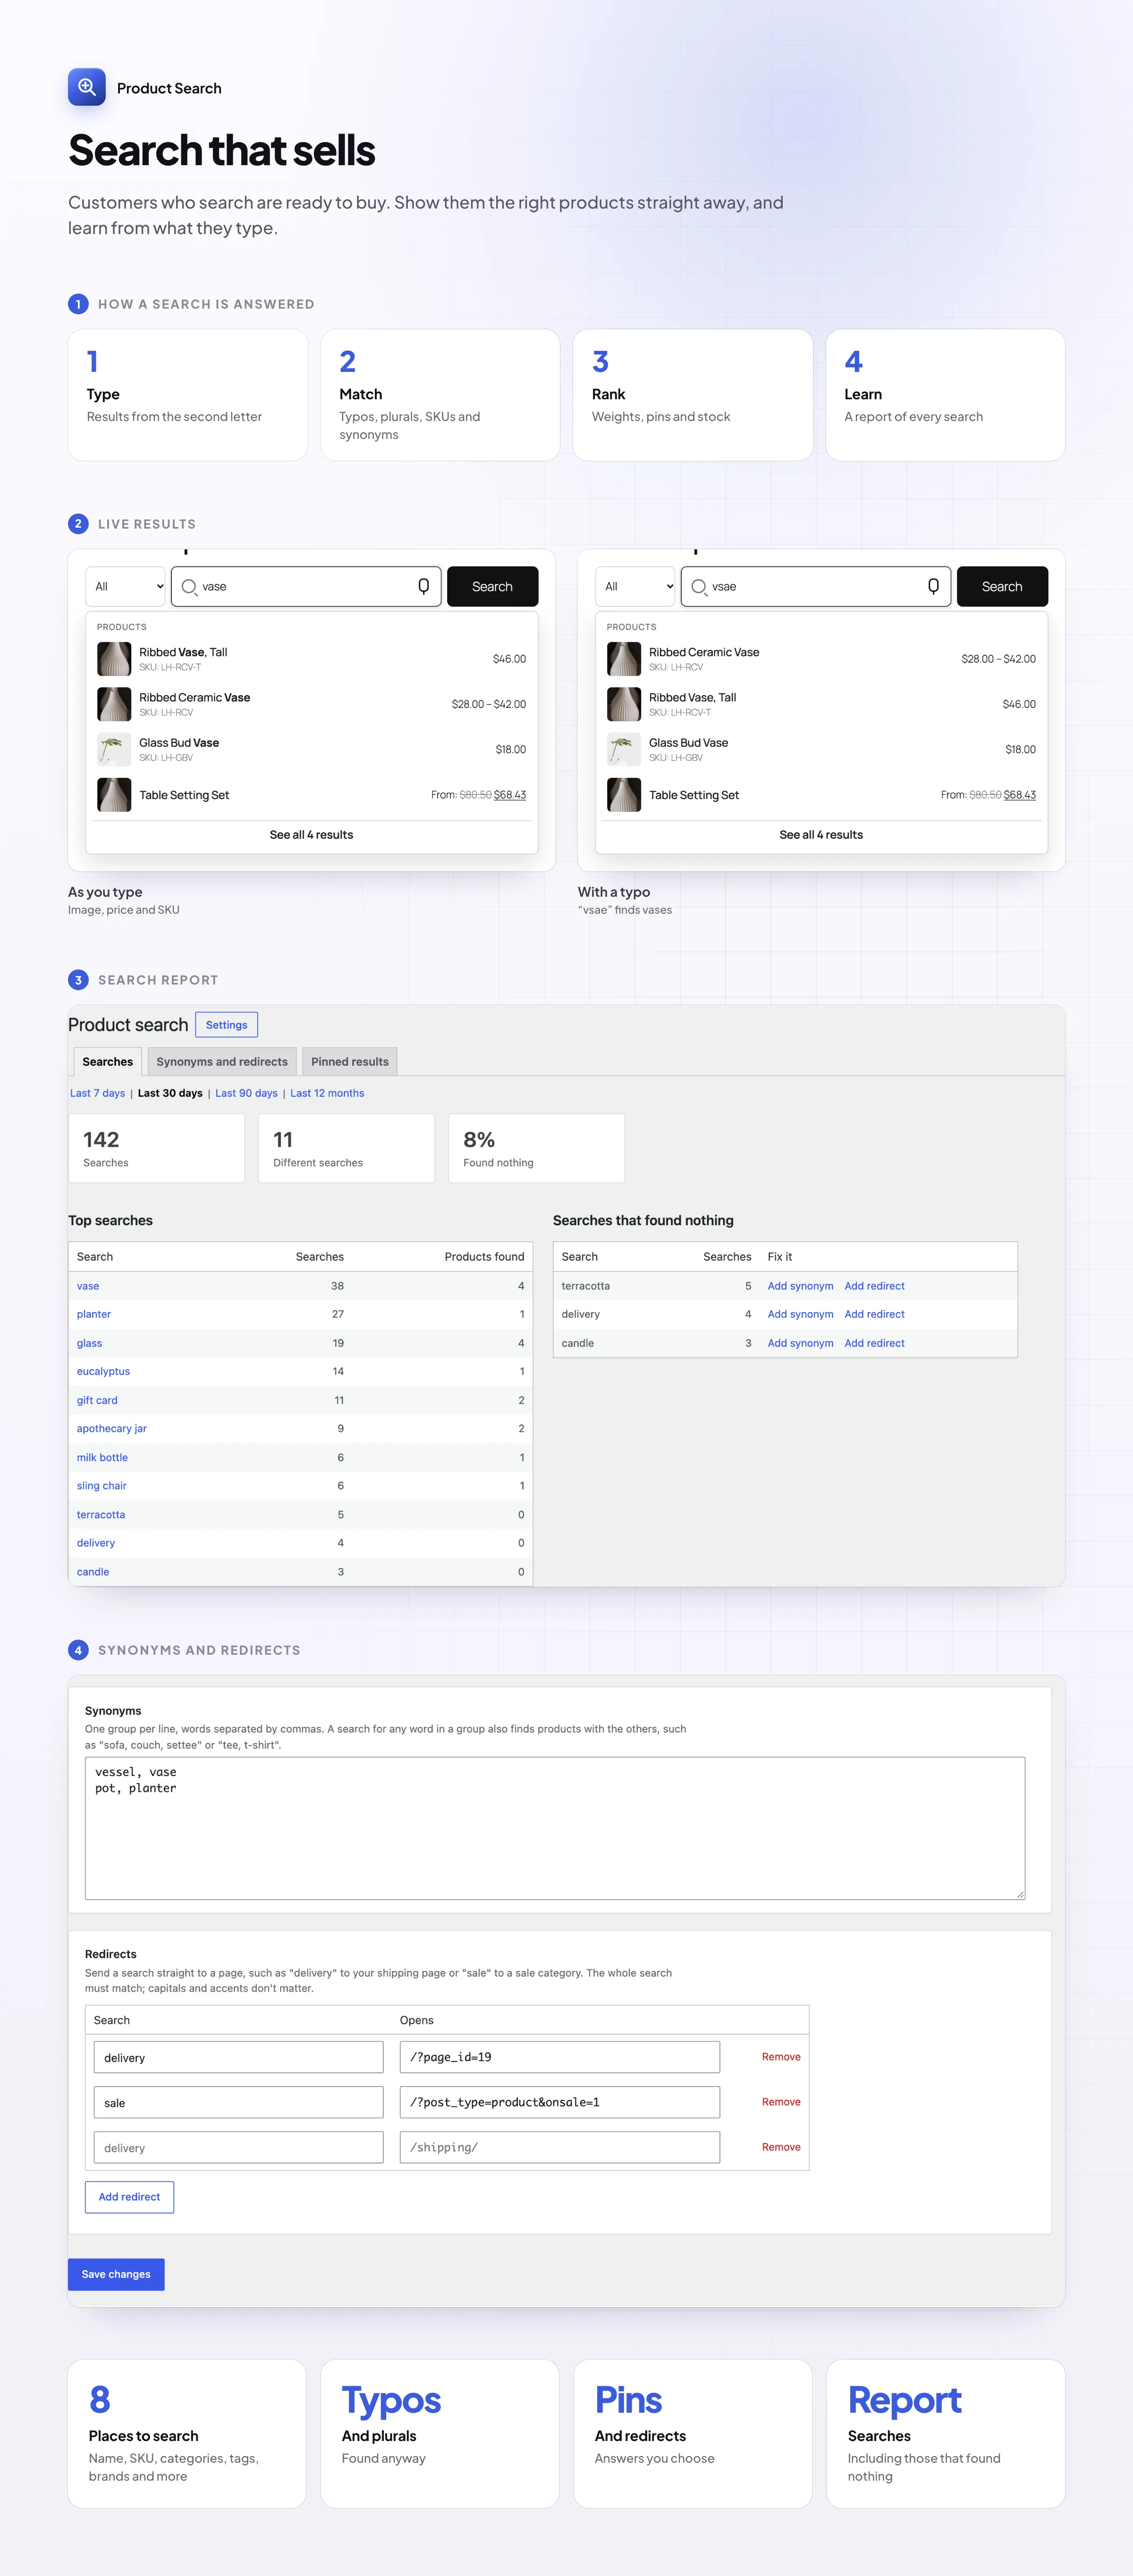This screenshot has height=2576, width=1133.
Task: Click the magnifier icon in the "vase" search box
Action: (x=189, y=587)
